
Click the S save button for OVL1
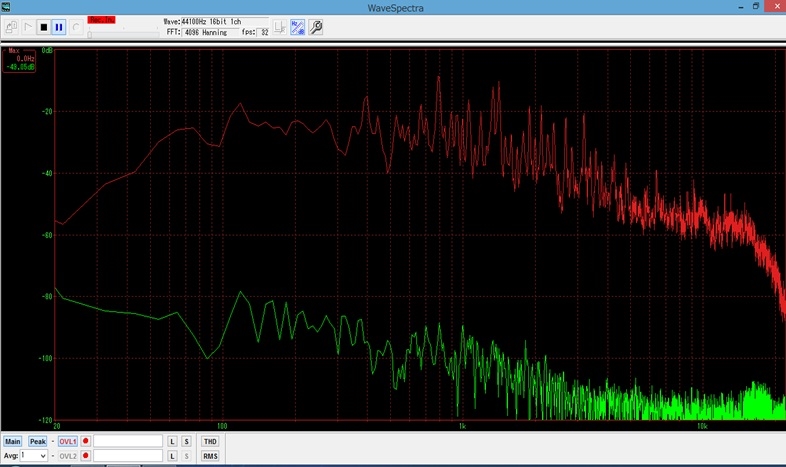coord(186,441)
